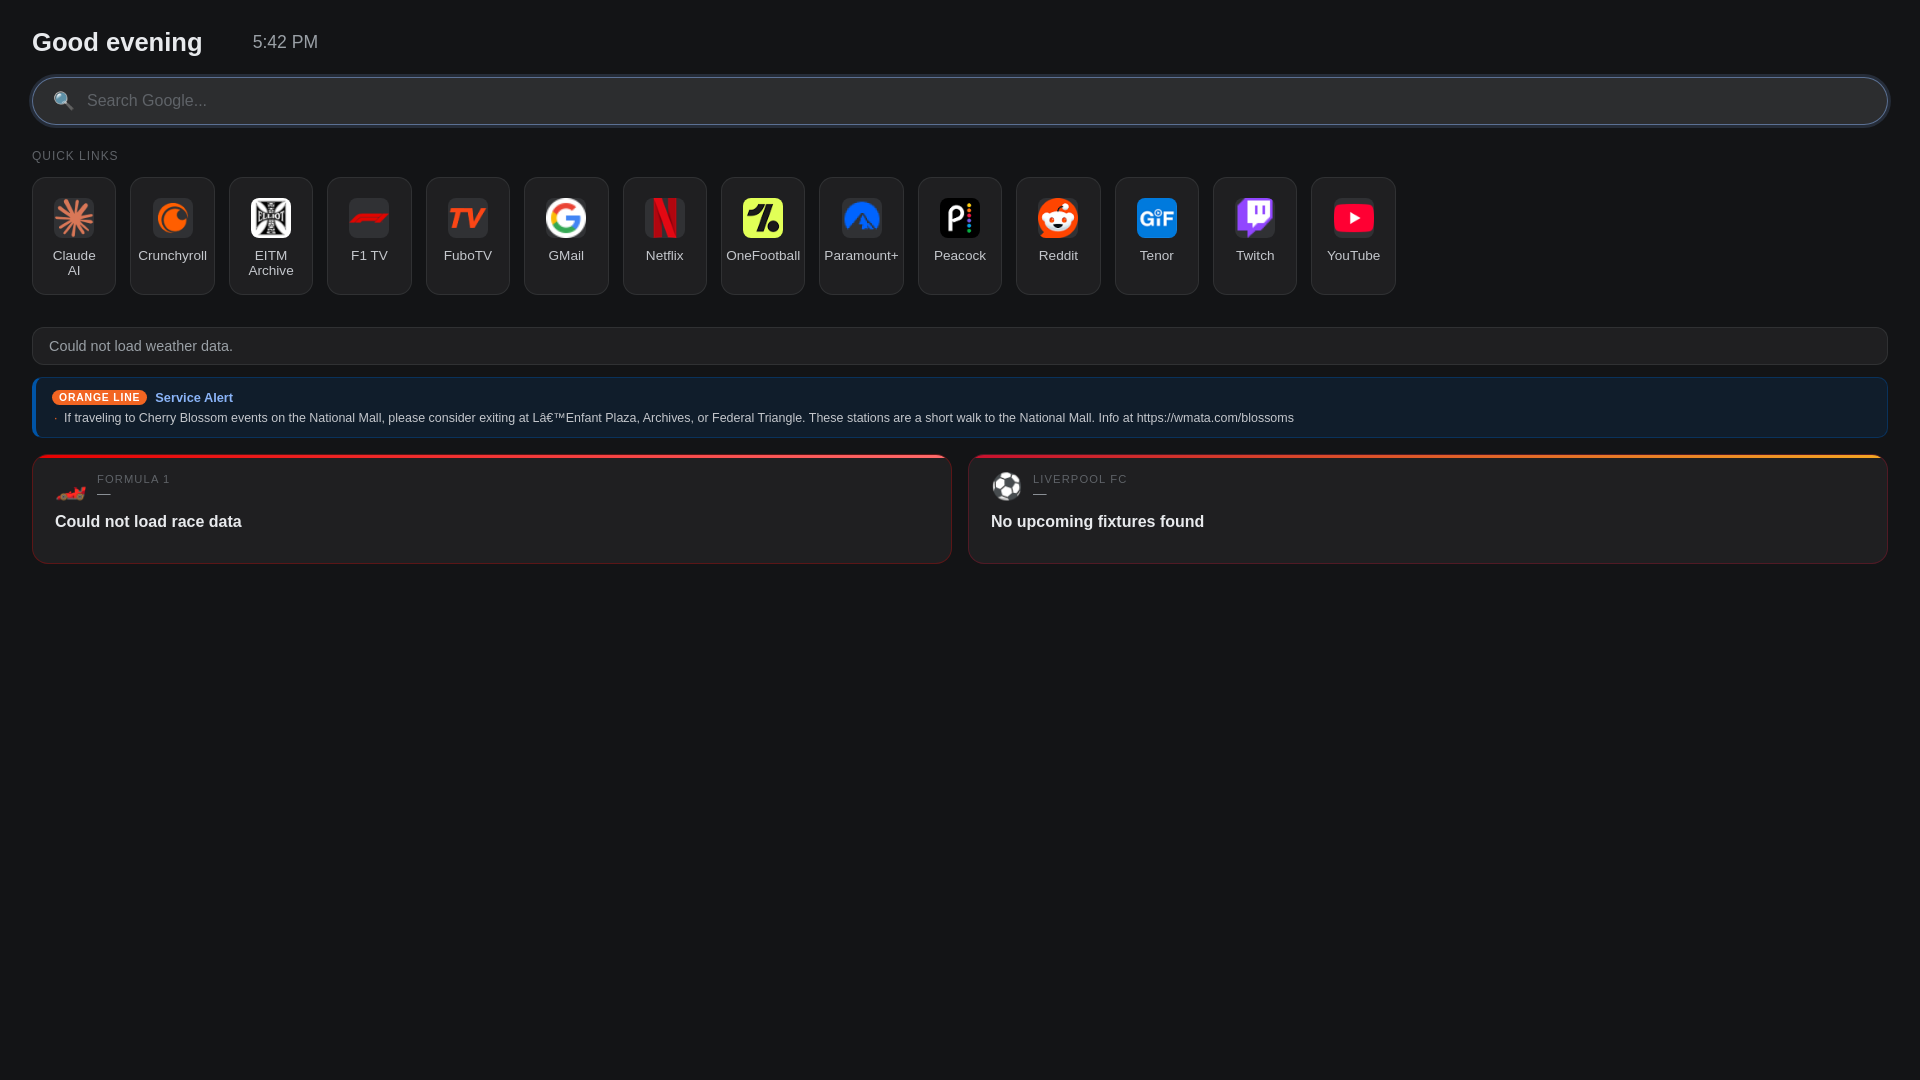This screenshot has height=1080, width=1920.
Task: Launch the Twitch icon
Action: 1255,218
